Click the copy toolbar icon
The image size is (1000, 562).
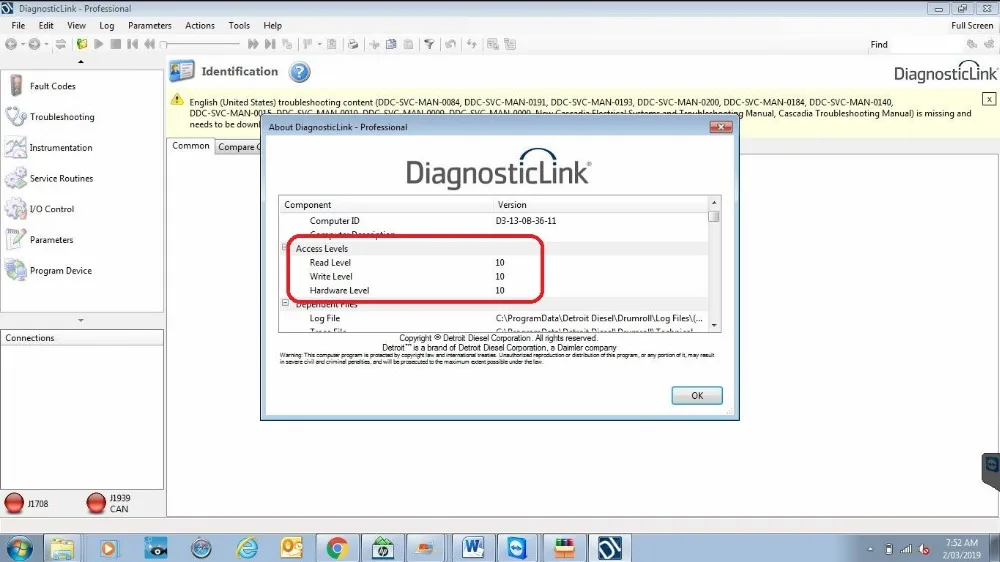click(x=391, y=44)
